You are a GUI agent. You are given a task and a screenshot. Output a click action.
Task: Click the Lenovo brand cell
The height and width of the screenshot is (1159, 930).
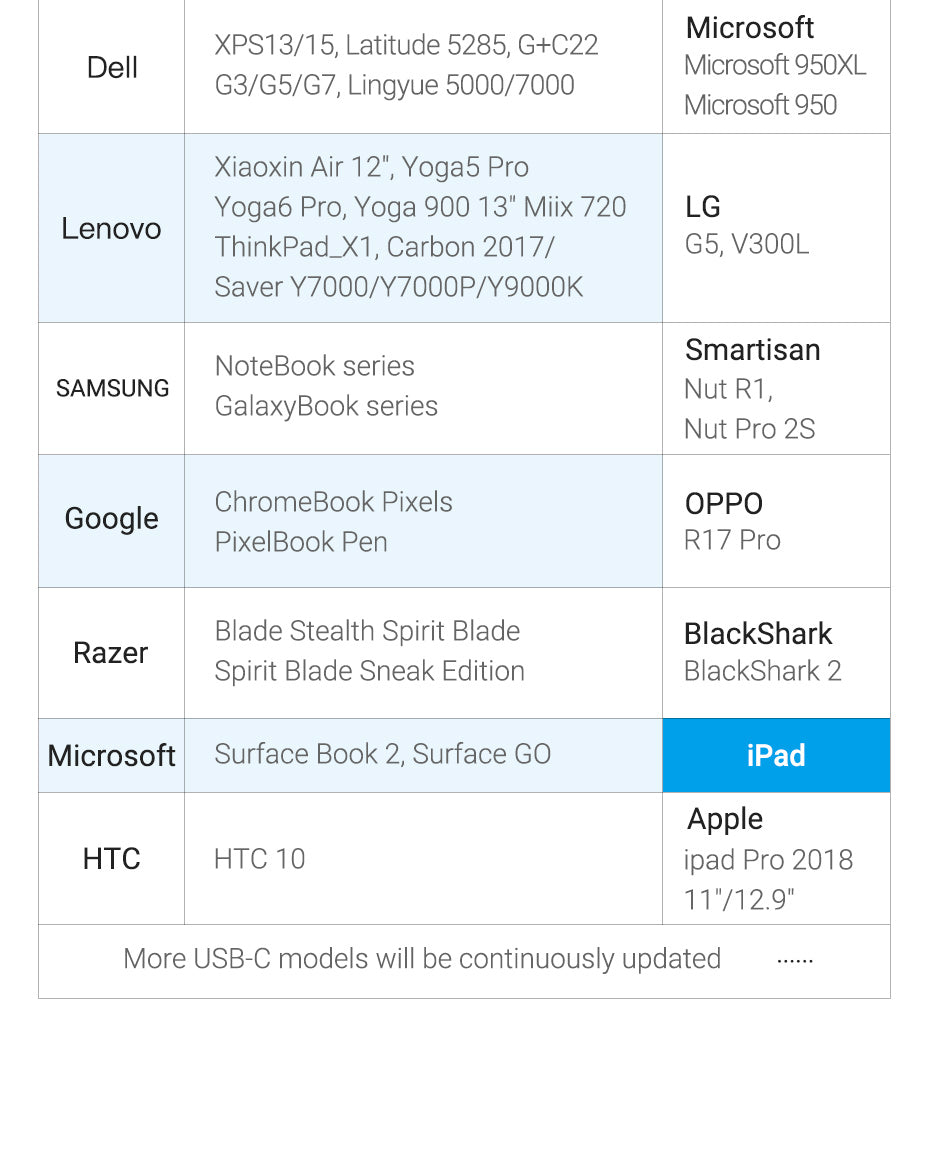click(111, 228)
